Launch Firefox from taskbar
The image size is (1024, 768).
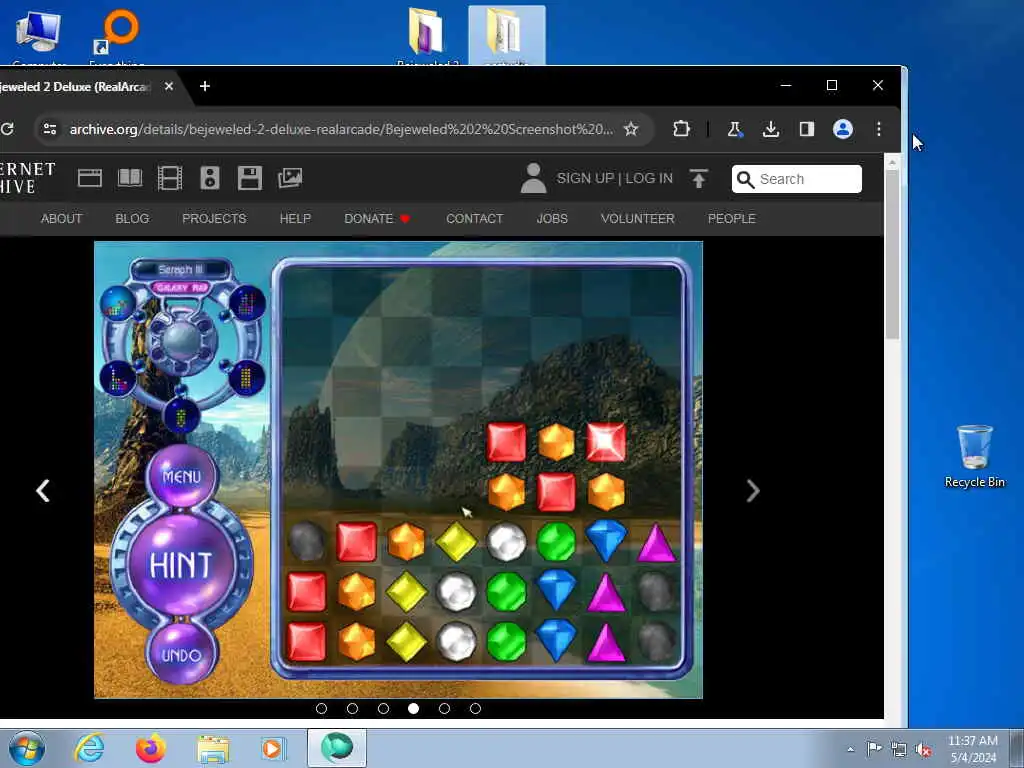(x=151, y=748)
